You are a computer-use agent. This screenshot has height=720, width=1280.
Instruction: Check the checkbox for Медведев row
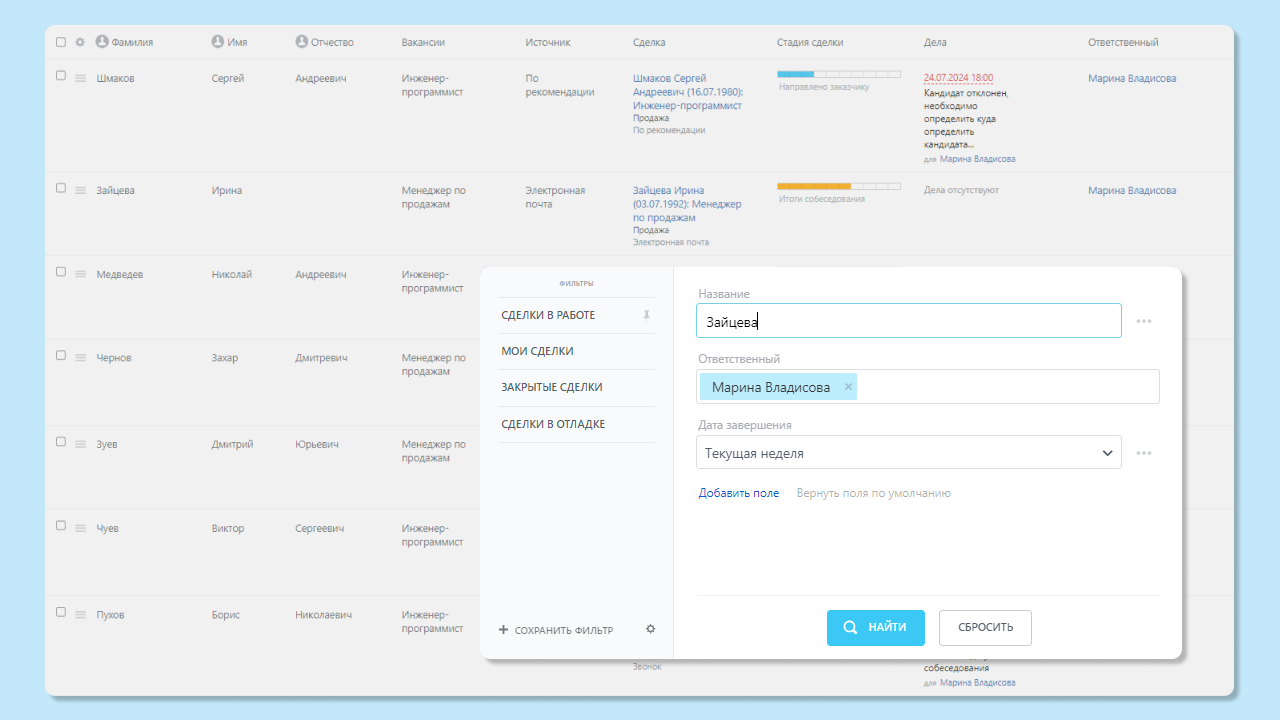point(61,272)
